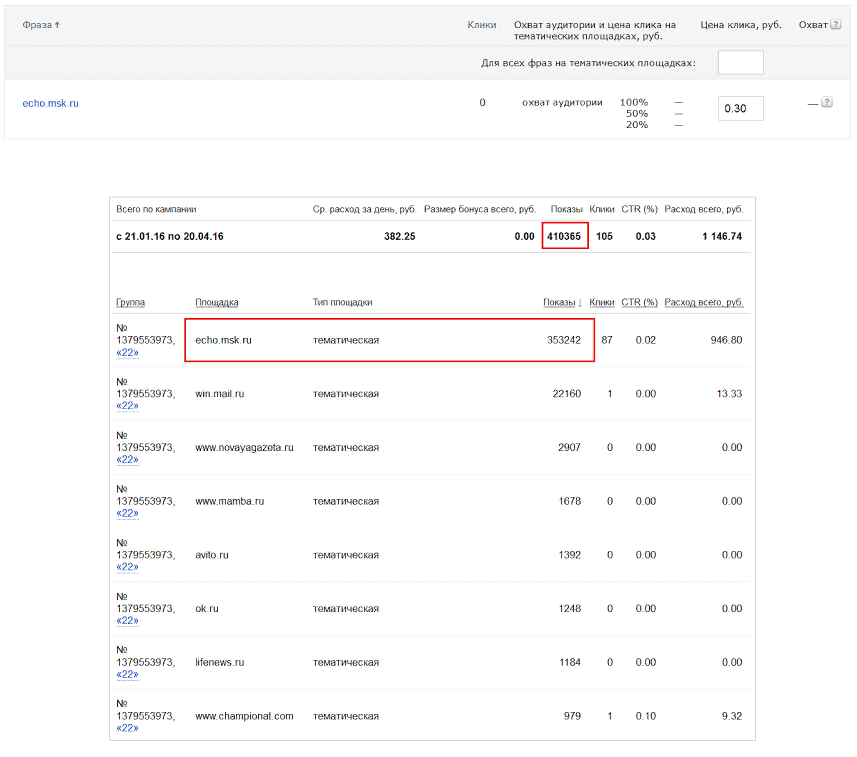
Task: Open «22» group link in avito.ru row
Action: (x=127, y=567)
